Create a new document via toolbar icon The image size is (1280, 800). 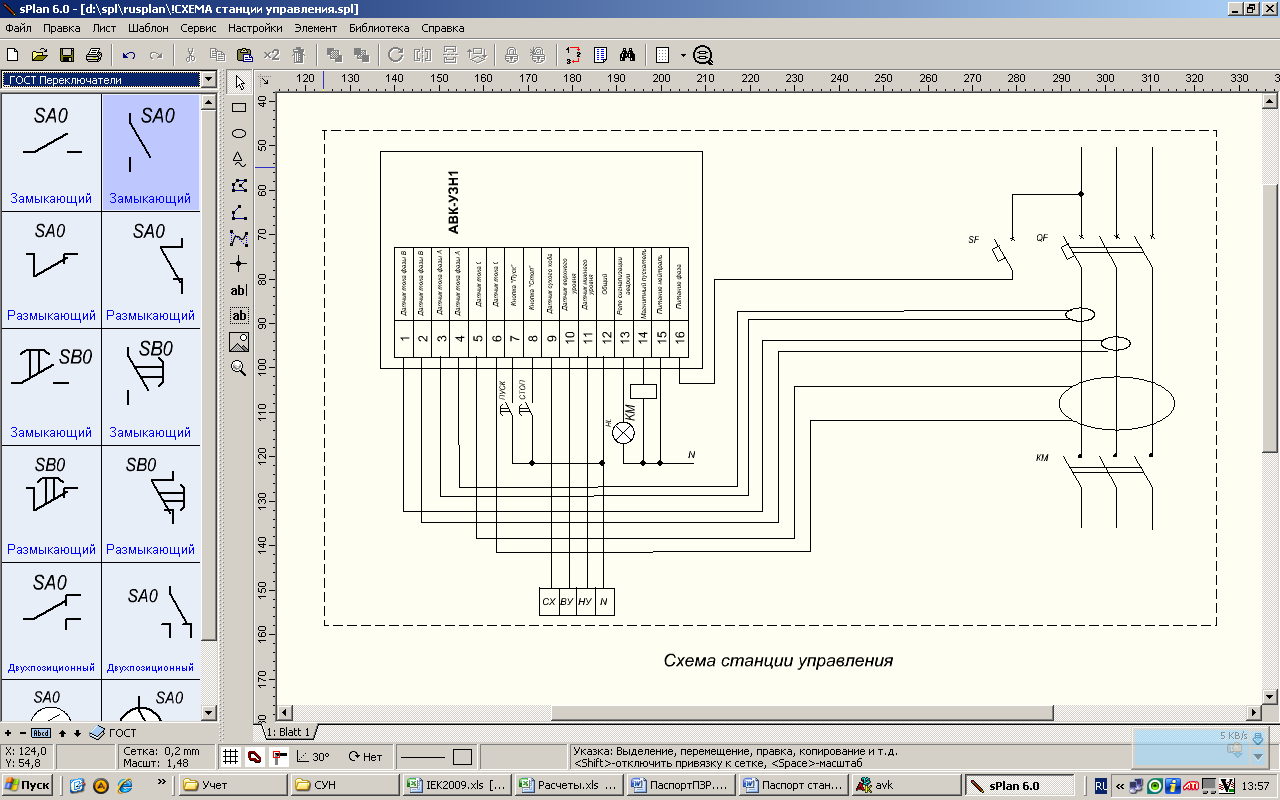pyautogui.click(x=13, y=55)
